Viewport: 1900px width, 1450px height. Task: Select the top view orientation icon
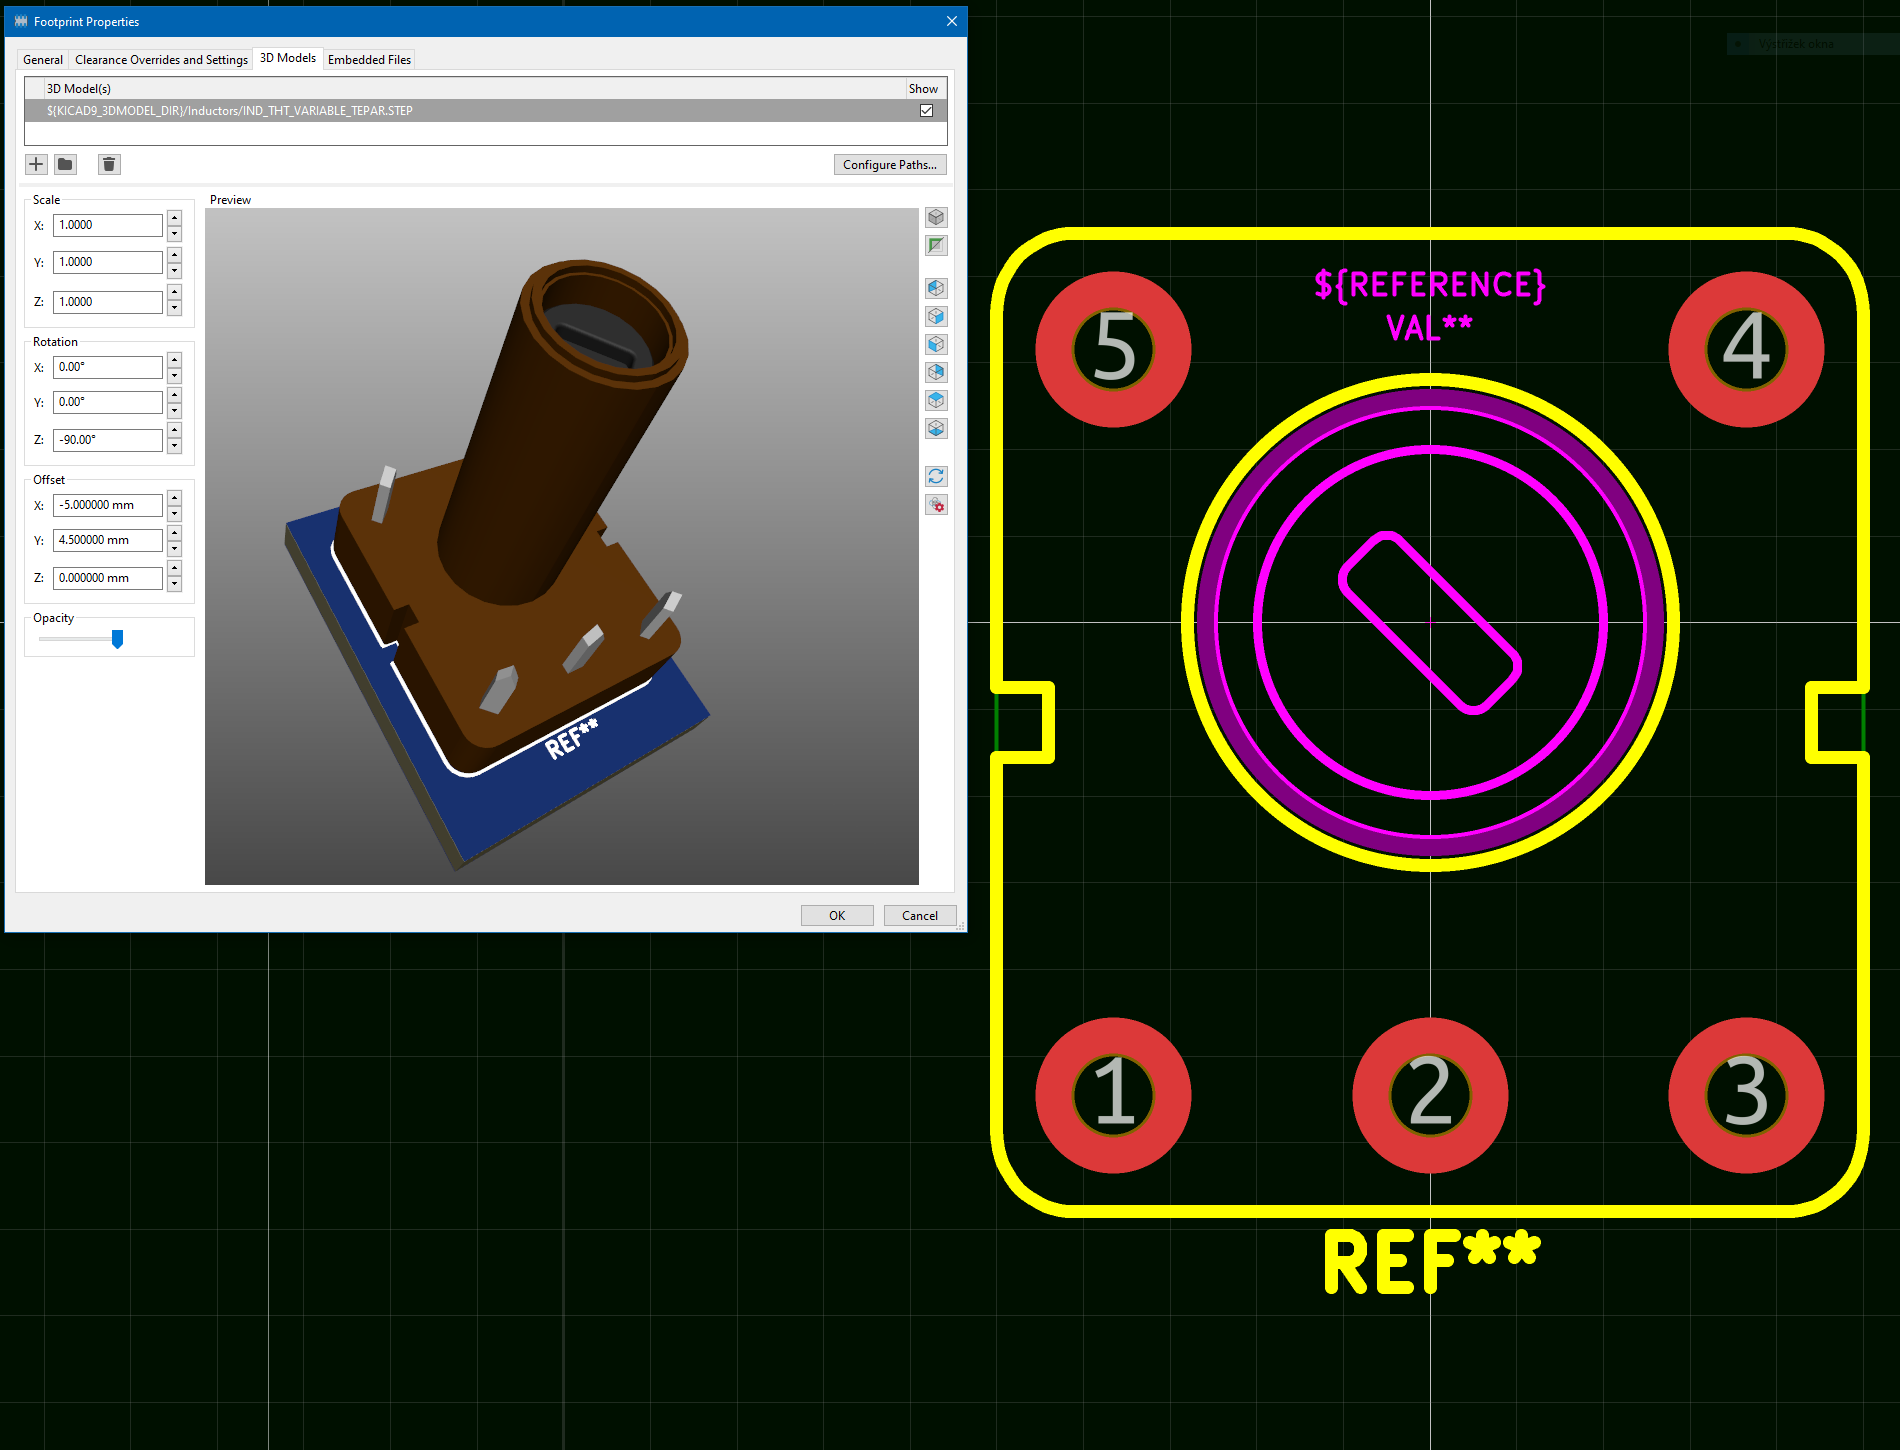coord(936,399)
